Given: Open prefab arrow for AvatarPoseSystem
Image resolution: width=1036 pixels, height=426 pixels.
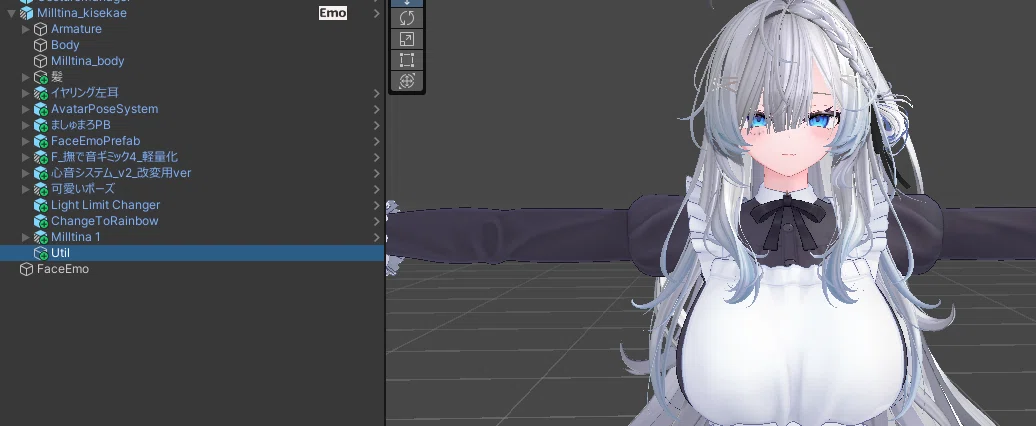Looking at the screenshot, I should pos(376,109).
